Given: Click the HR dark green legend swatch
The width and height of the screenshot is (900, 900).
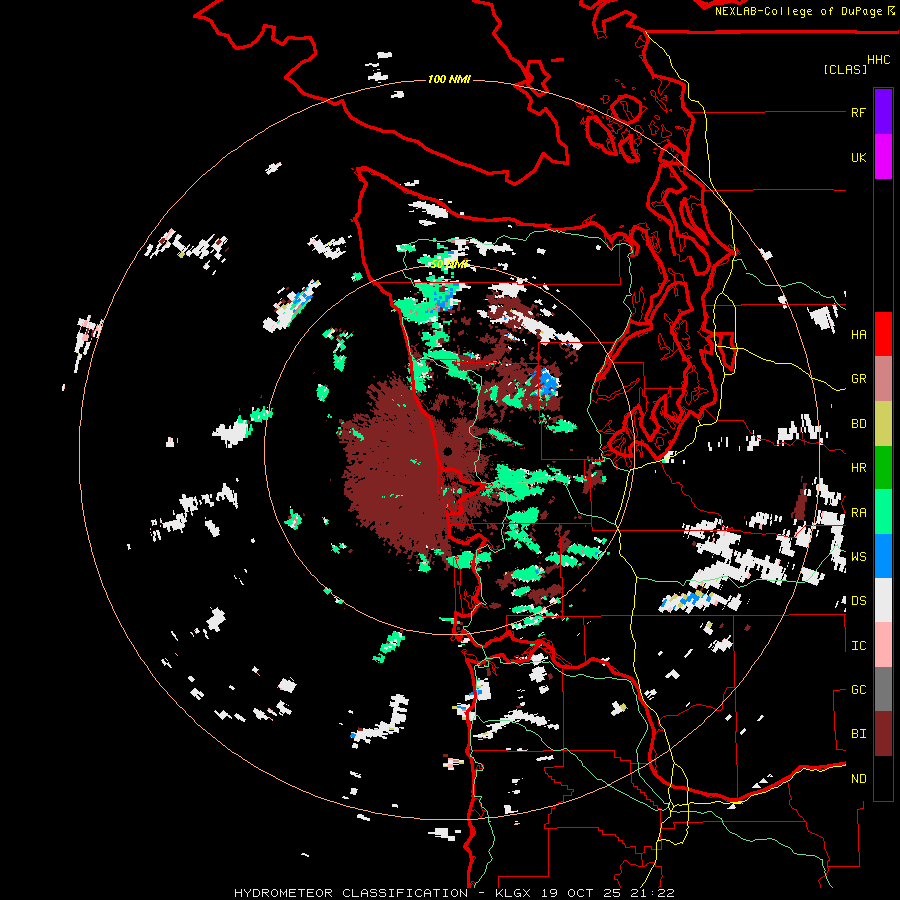Looking at the screenshot, I should 883,467.
